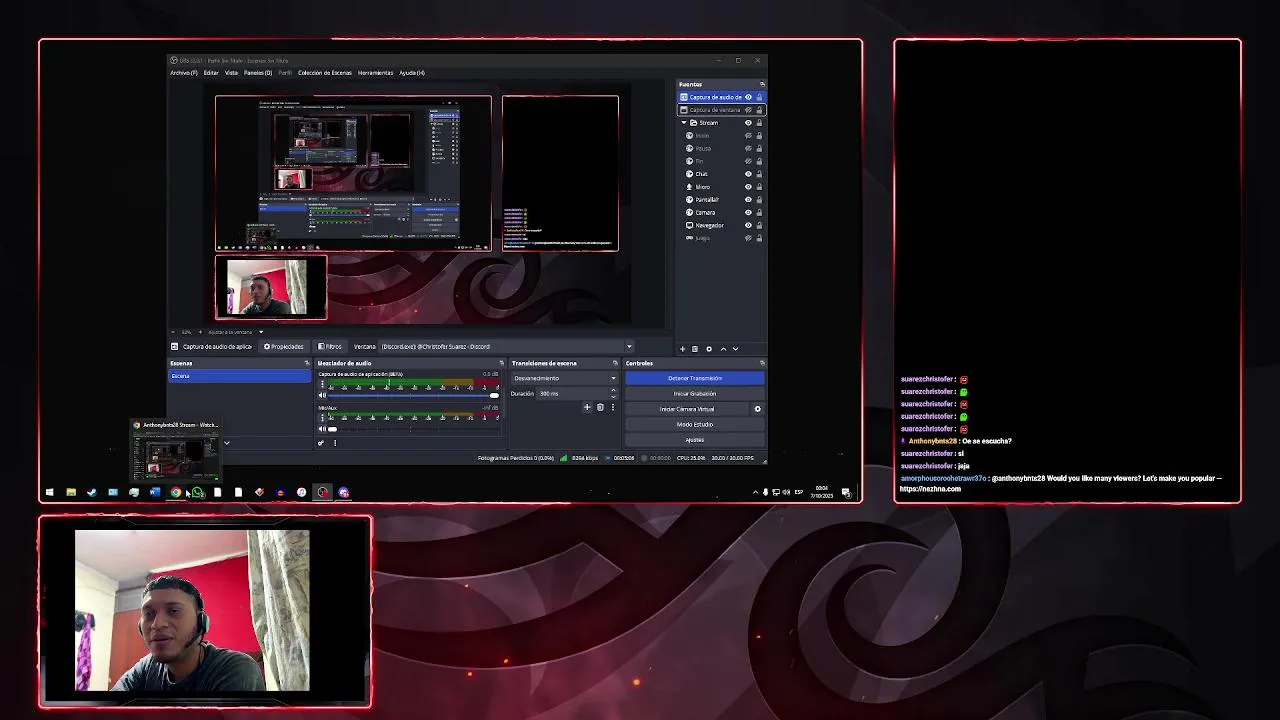The image size is (1280, 720).
Task: Open the Desvanecimiento transition dropdown
Action: tap(565, 378)
